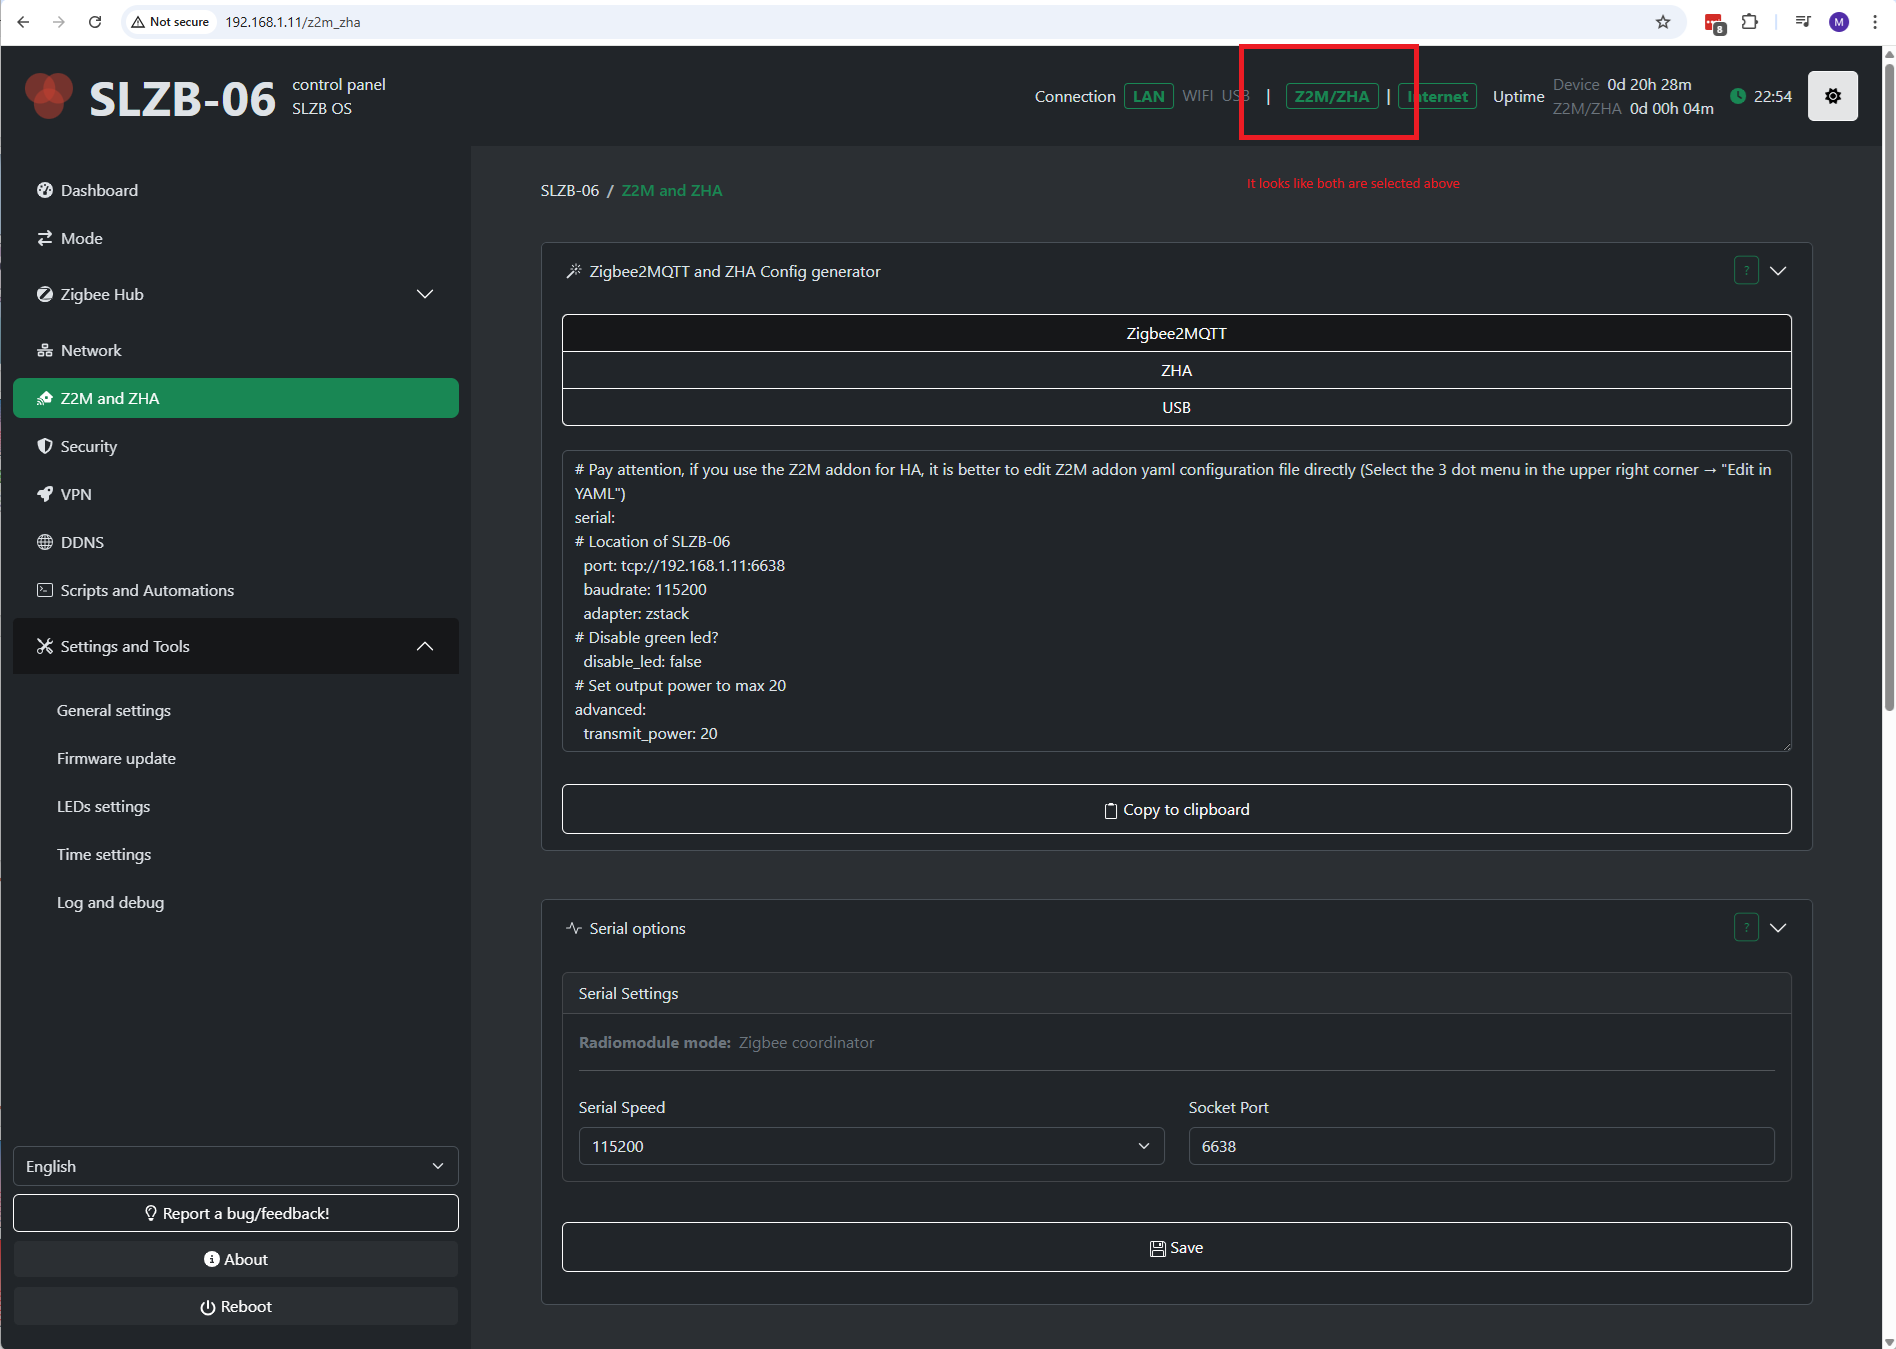Open the DDNS globe icon

[x=45, y=542]
